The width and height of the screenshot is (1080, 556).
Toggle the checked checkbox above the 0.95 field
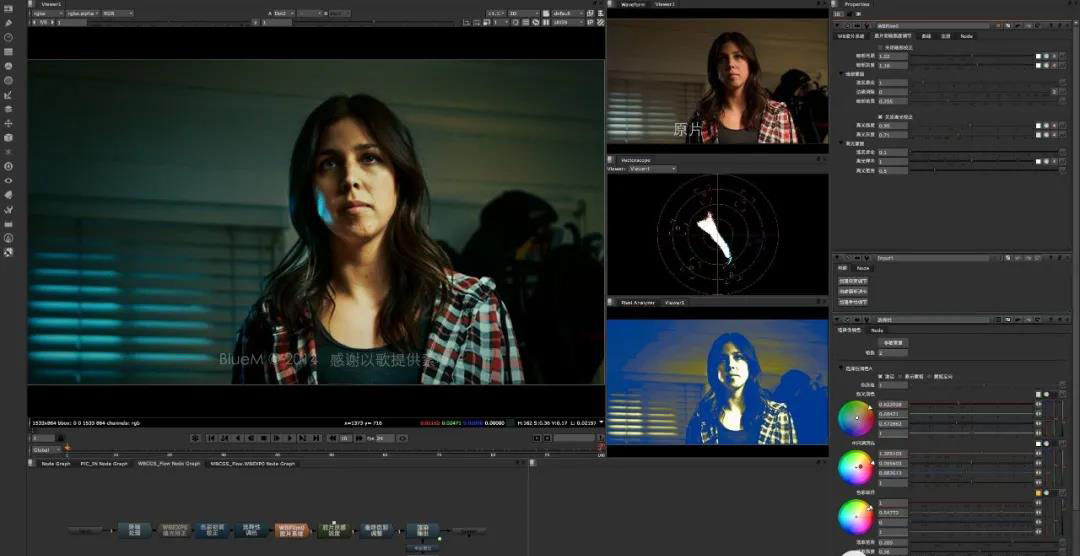[880, 117]
